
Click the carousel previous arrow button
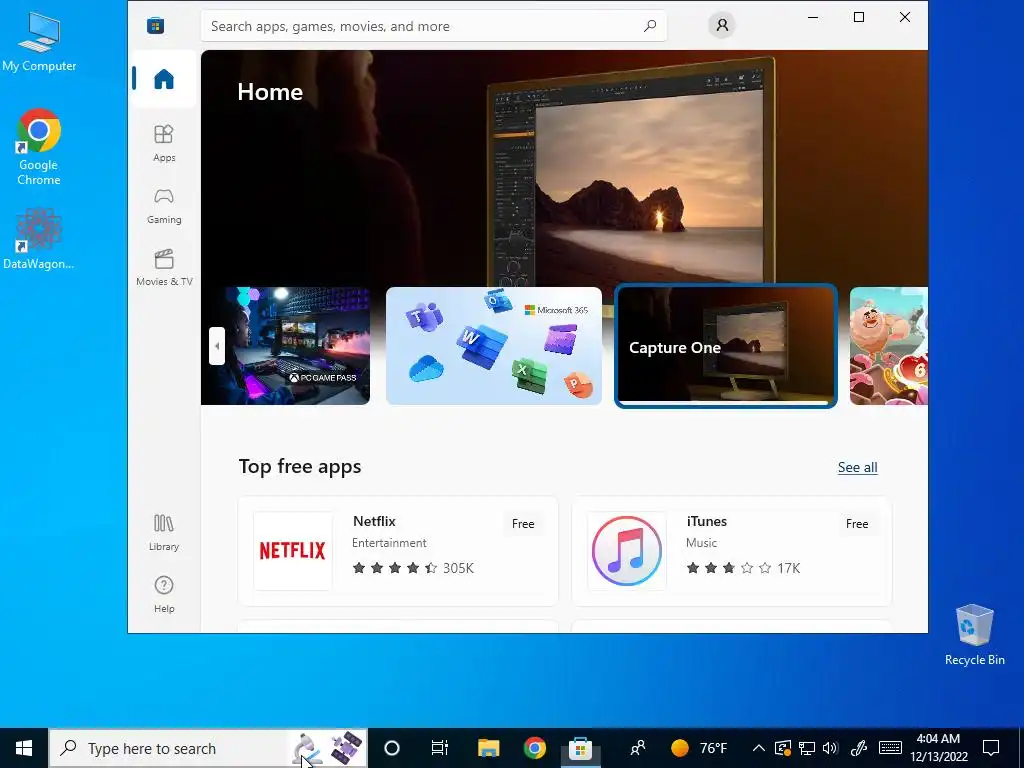(x=217, y=346)
